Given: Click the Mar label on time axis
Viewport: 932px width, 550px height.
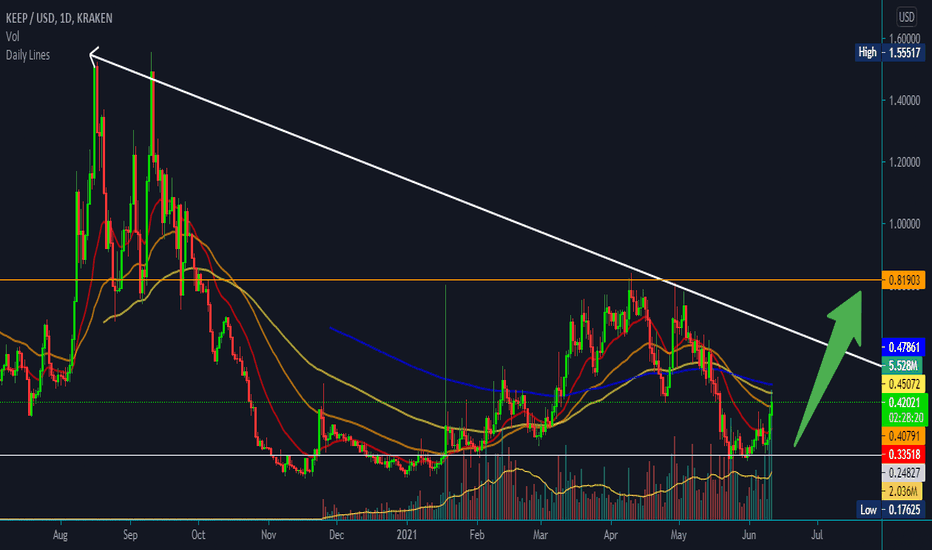Looking at the screenshot, I should coord(540,535).
